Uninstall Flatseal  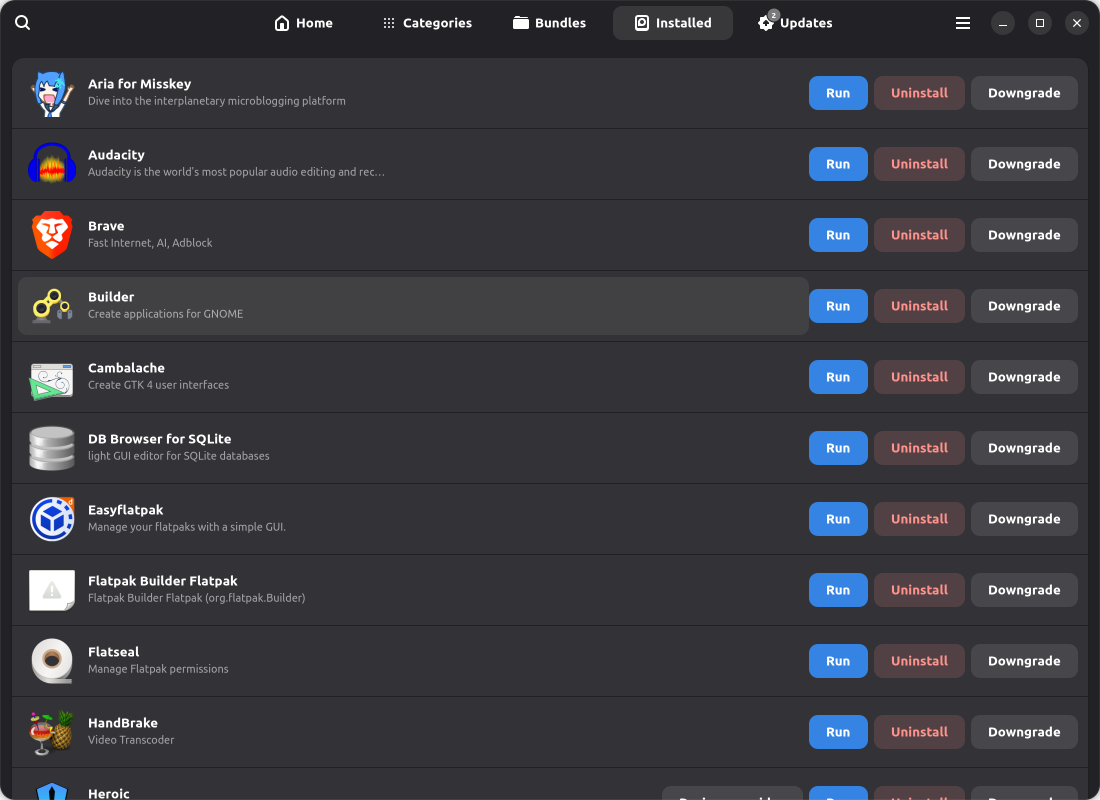pos(919,661)
